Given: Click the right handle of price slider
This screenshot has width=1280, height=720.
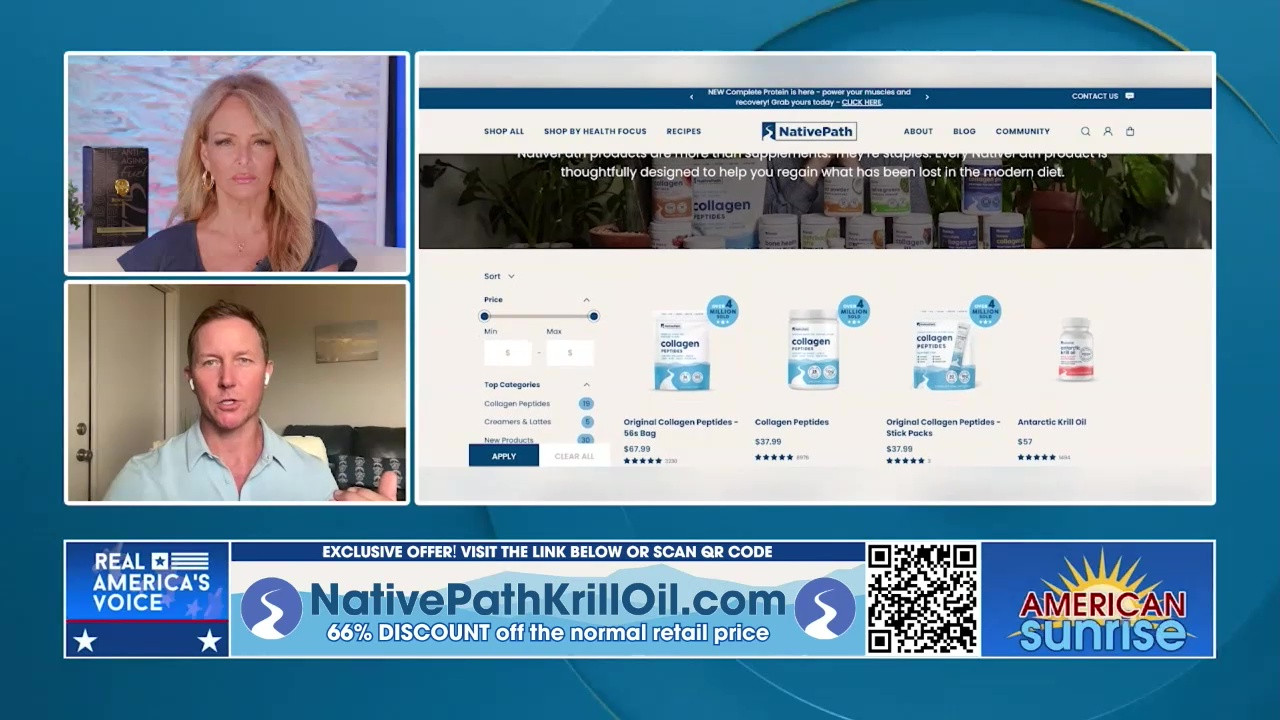Looking at the screenshot, I should pyautogui.click(x=593, y=316).
